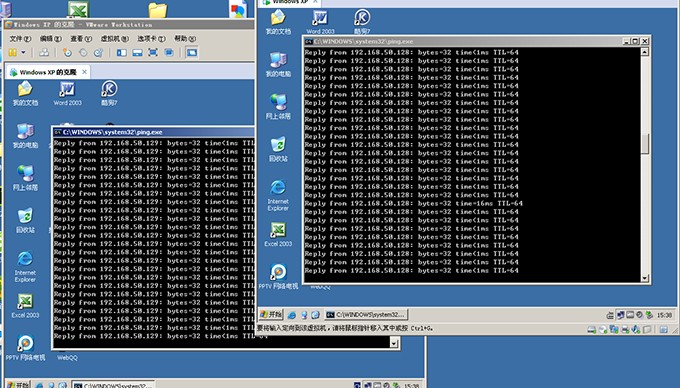This screenshot has height=388, width=680.
Task: Open 酷狗7 shortcut in right VM
Action: 362,22
